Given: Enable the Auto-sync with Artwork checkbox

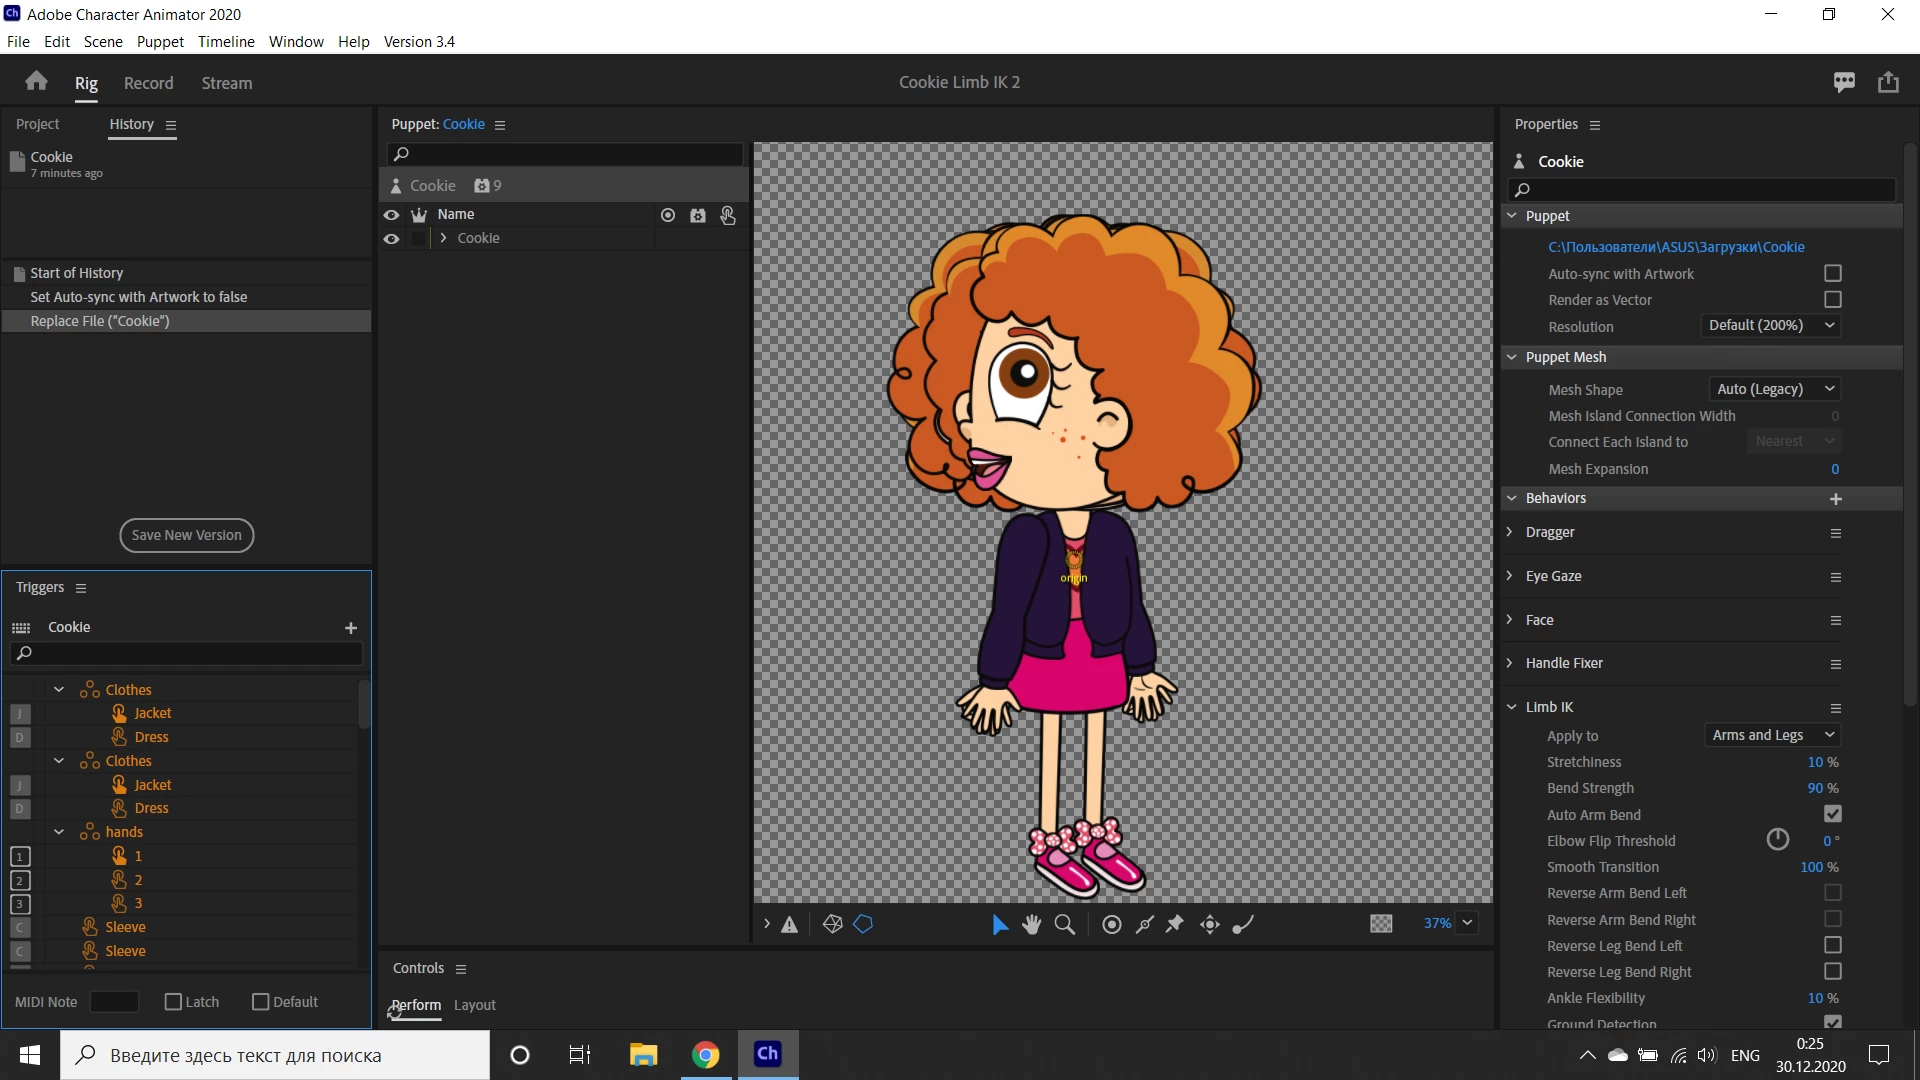Looking at the screenshot, I should click(1832, 273).
